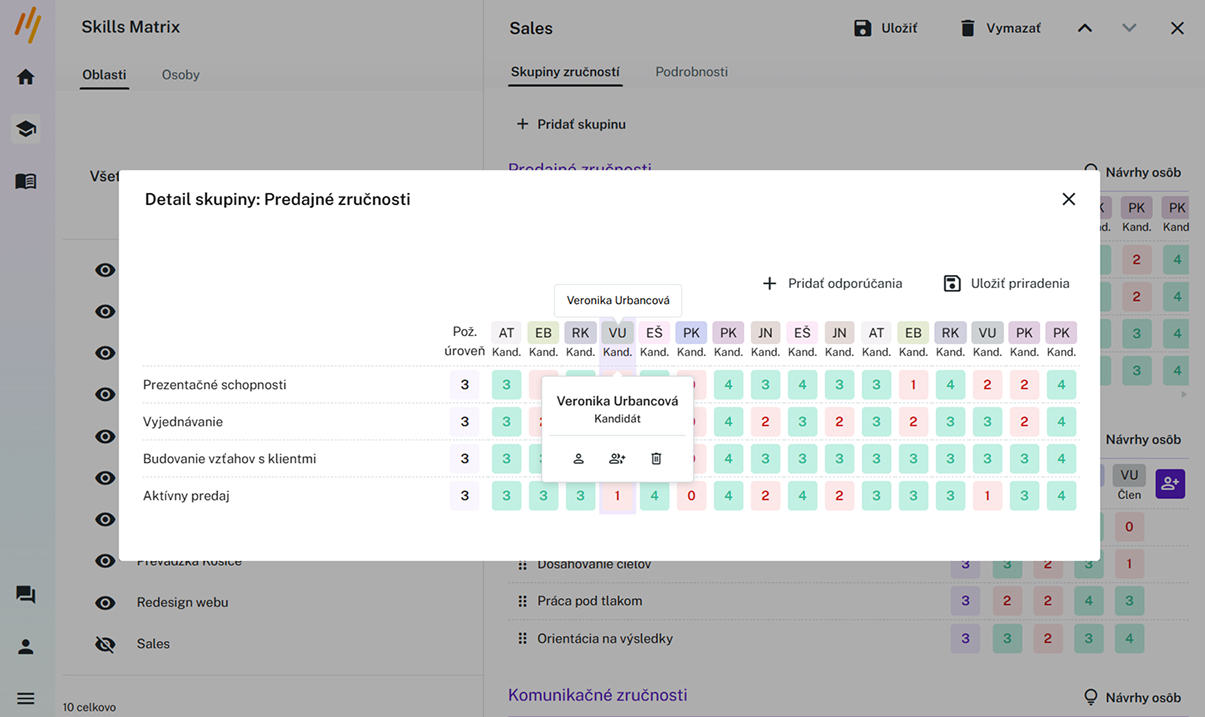Toggle visibility of Redesign webu area
The width and height of the screenshot is (1205, 717).
point(105,603)
